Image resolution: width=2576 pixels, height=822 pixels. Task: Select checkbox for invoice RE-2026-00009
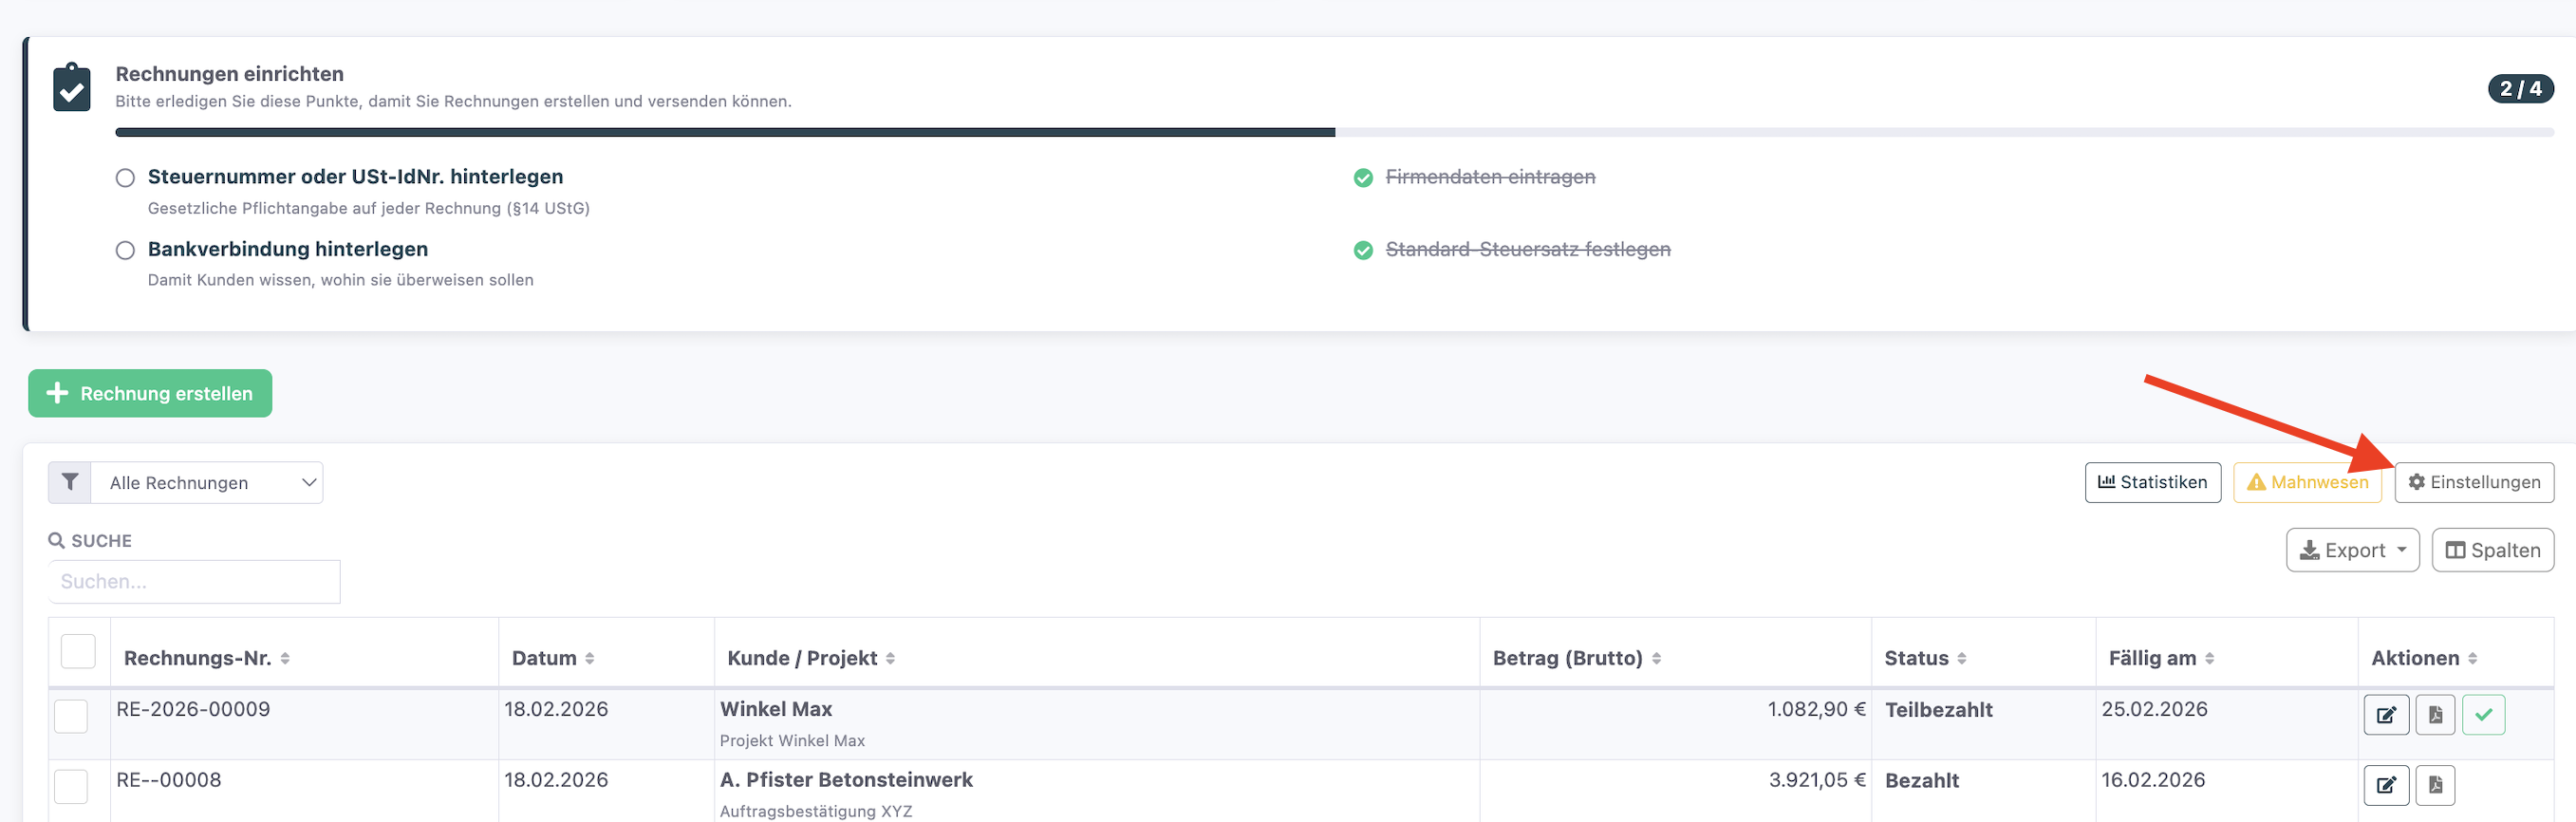coord(71,716)
